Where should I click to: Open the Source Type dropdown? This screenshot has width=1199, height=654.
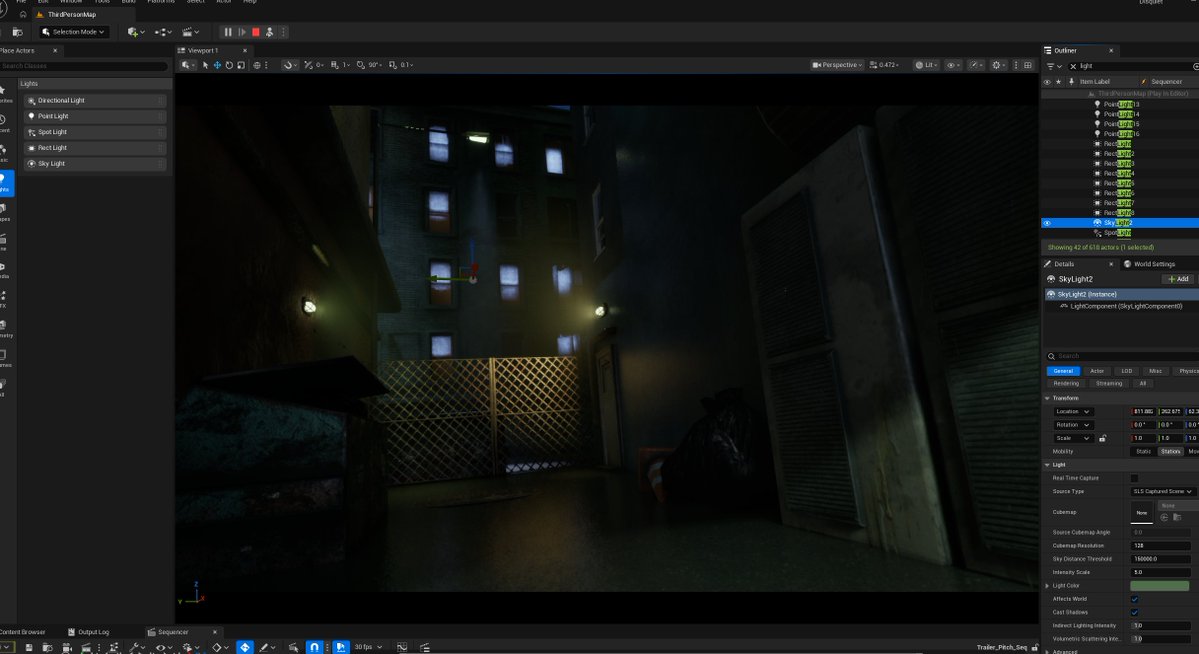tap(1162, 491)
